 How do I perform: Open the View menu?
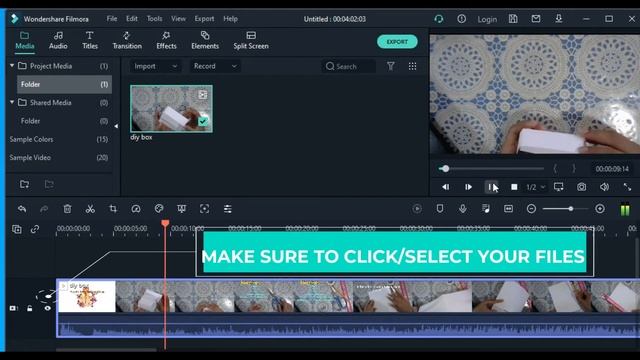pyautogui.click(x=178, y=19)
